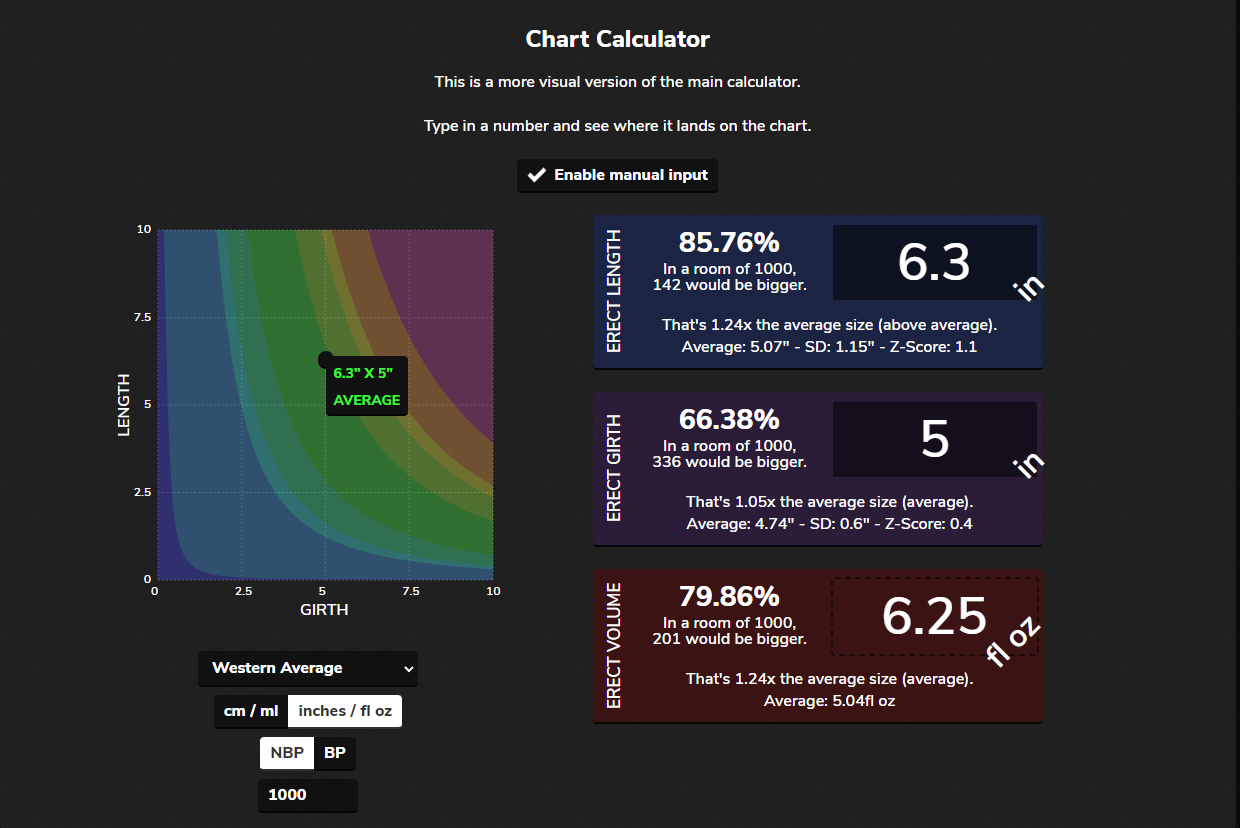The width and height of the screenshot is (1240, 828).
Task: Edit the erect length input 6.3
Action: coord(934,262)
